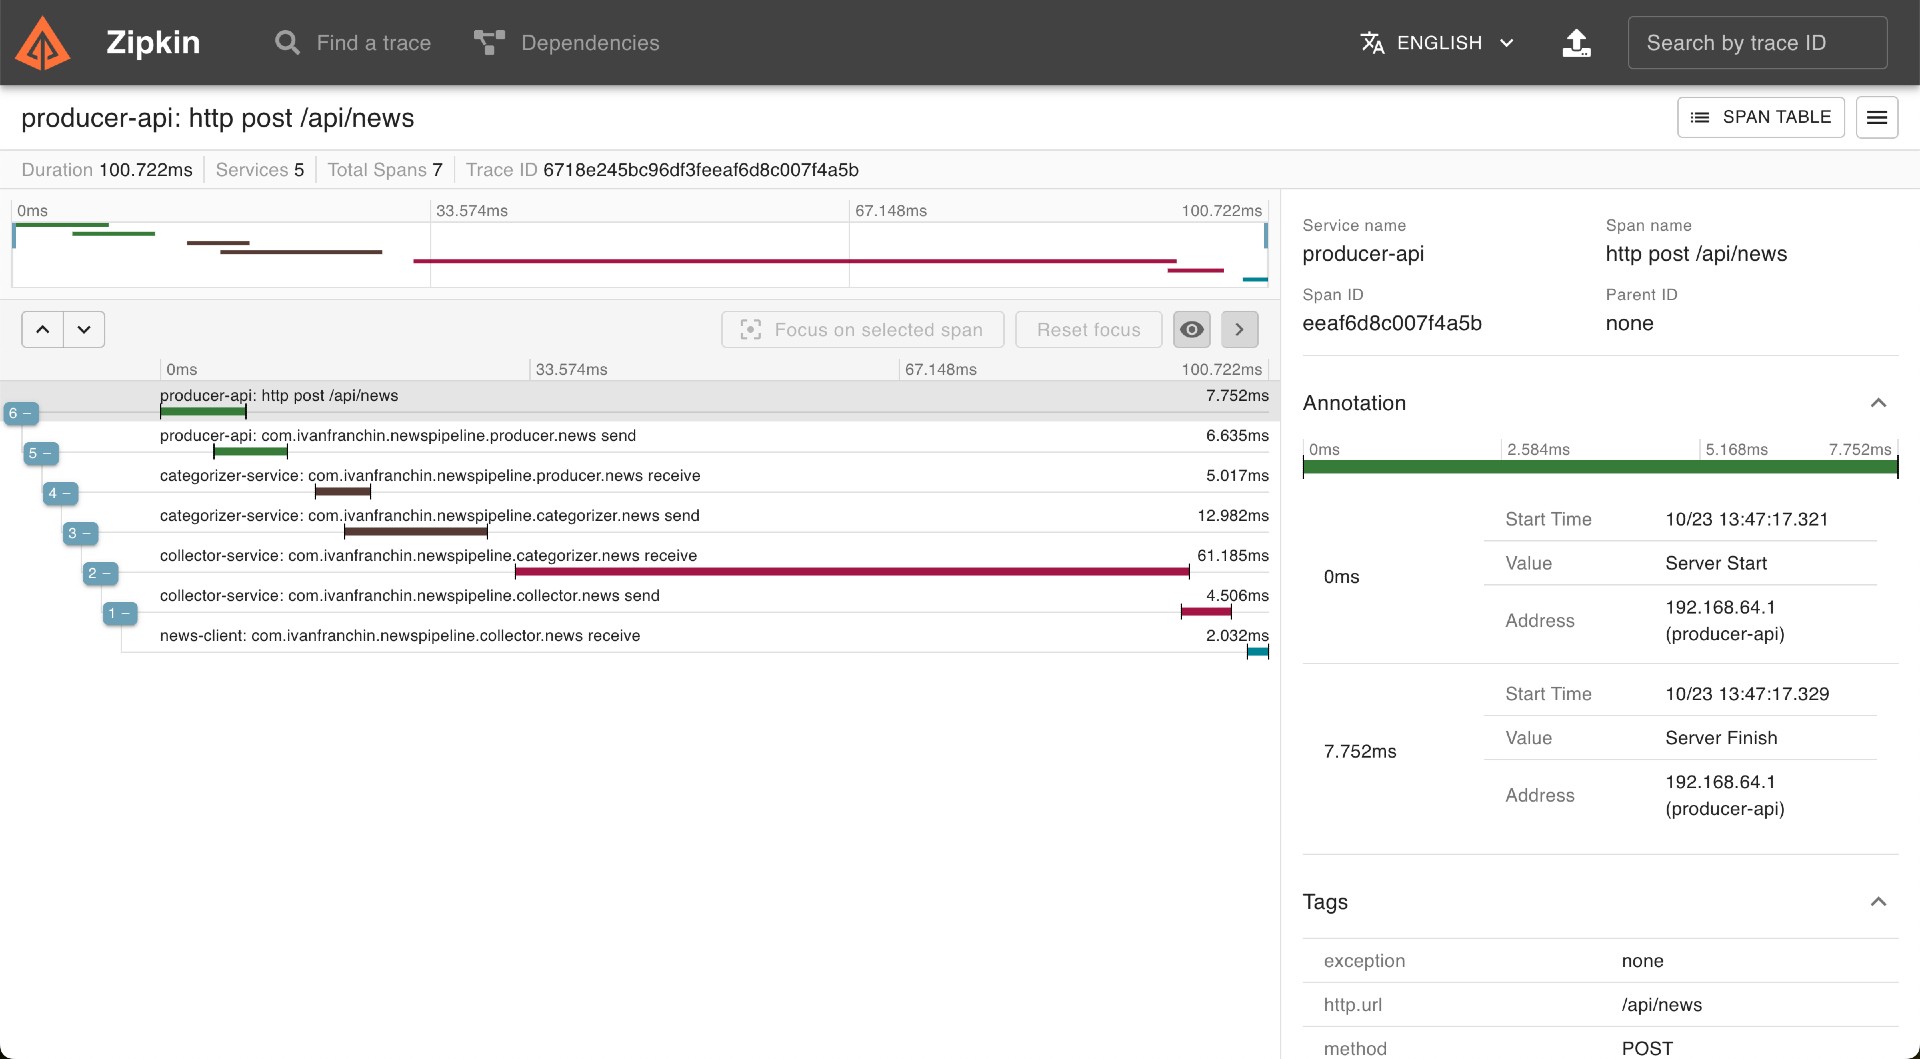Expand spans with the down chevron button
Viewport: 1920px width, 1059px height.
(84, 329)
